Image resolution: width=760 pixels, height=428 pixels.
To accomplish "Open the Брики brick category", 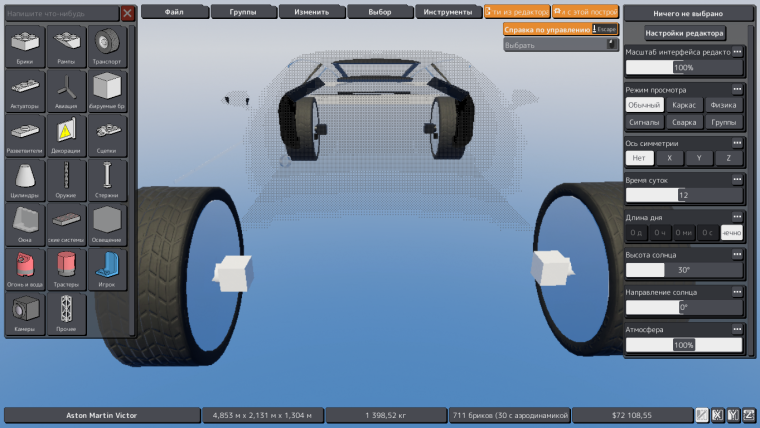I will (25, 47).
